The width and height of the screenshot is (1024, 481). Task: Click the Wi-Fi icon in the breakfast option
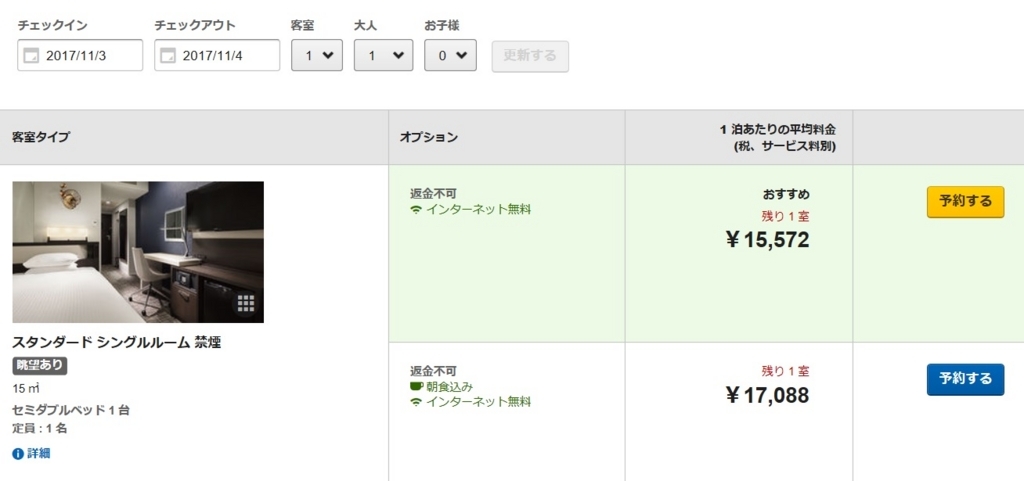pos(416,402)
